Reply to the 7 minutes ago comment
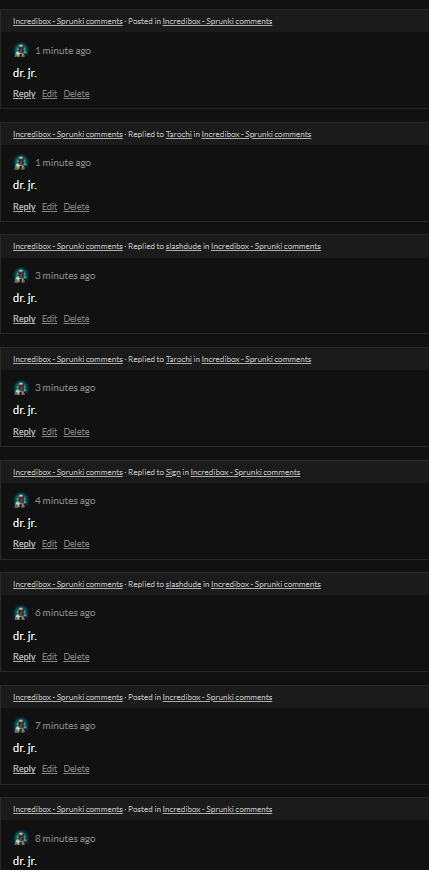 click(x=24, y=768)
